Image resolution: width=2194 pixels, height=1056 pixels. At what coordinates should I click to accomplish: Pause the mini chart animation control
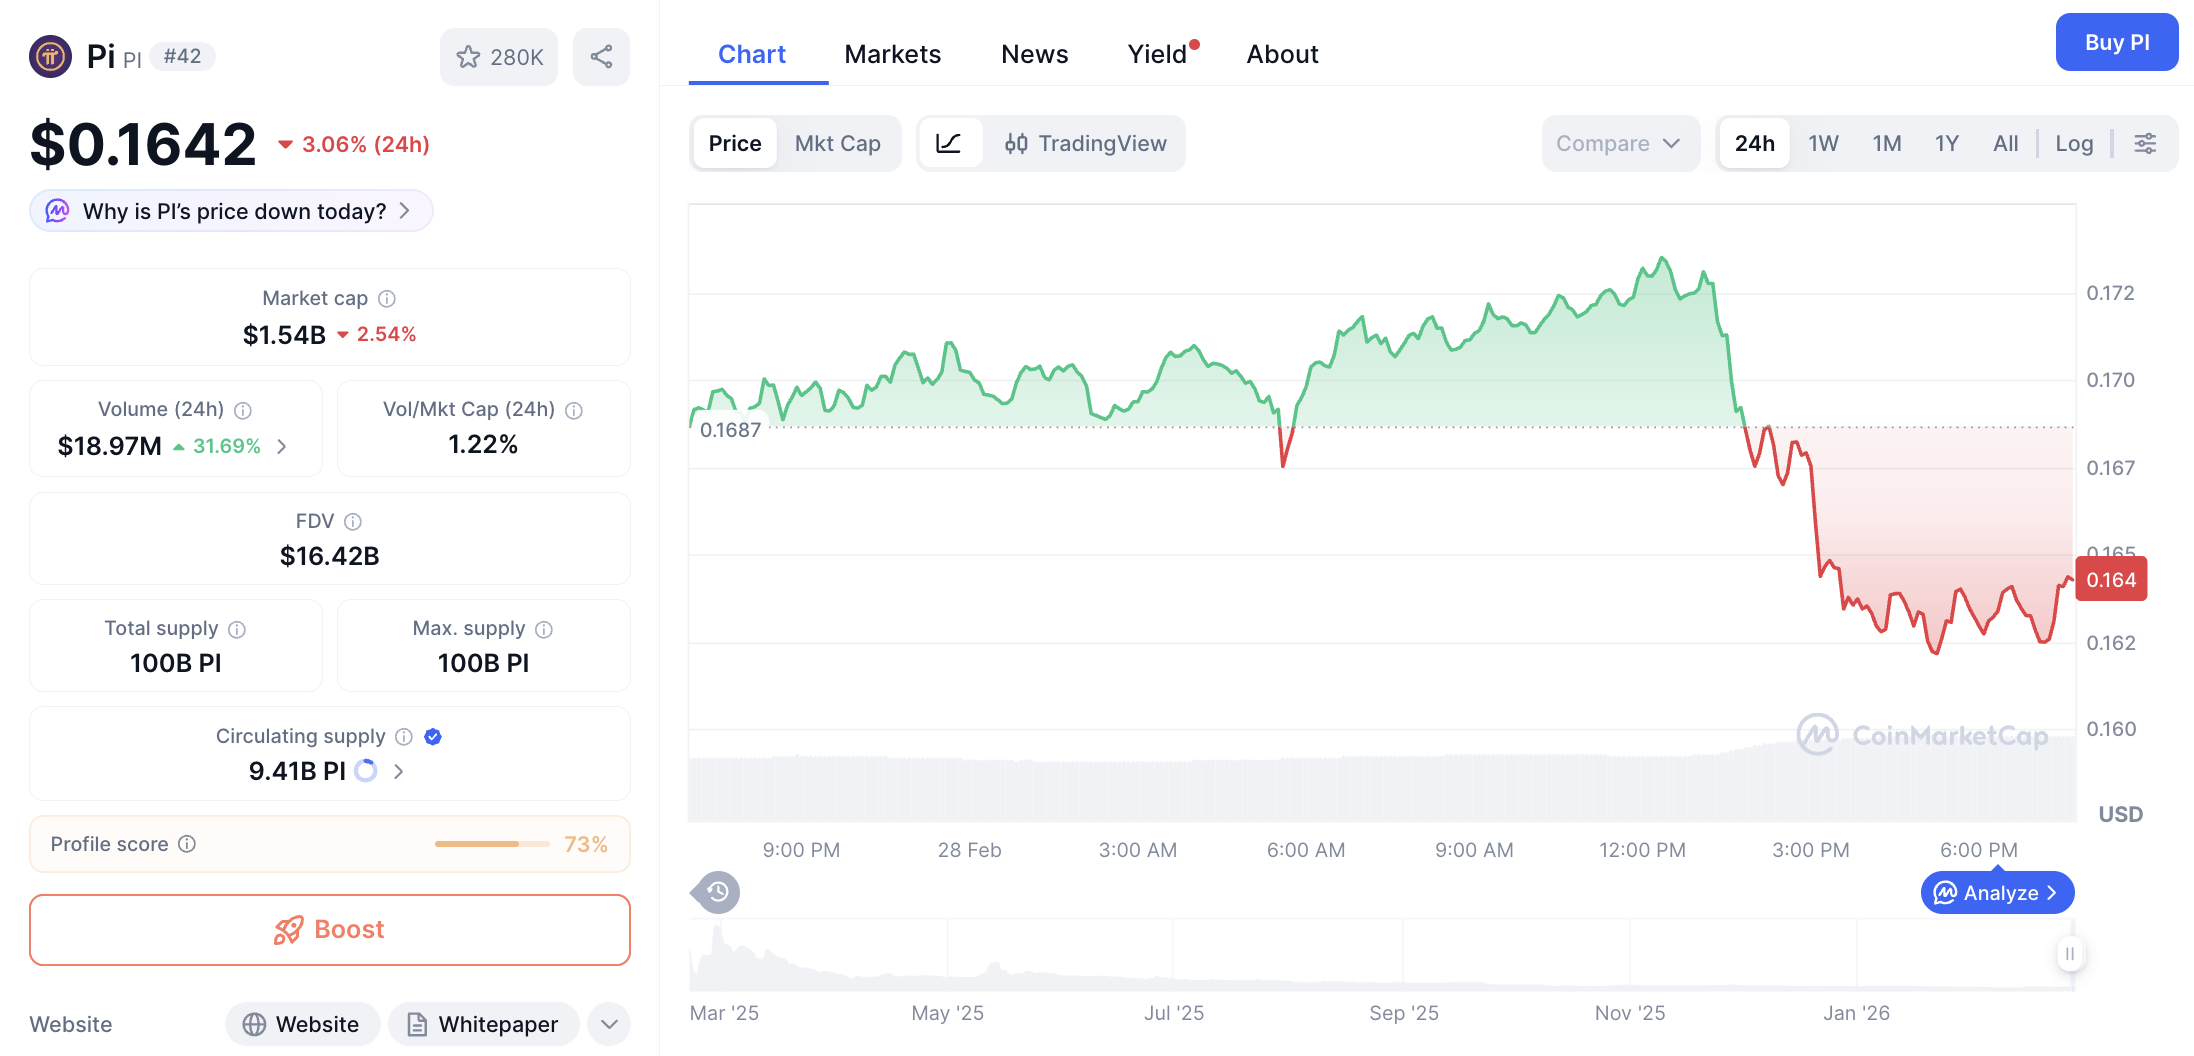[x=2070, y=954]
